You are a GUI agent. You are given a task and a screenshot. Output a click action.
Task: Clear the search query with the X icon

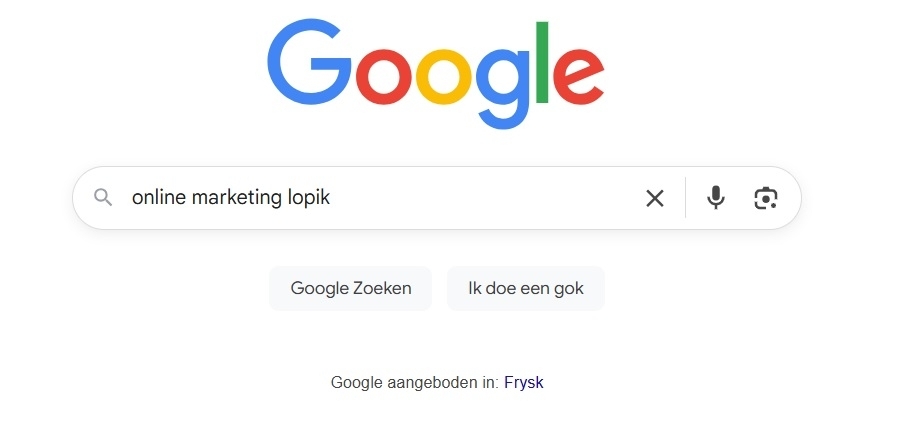(x=655, y=198)
